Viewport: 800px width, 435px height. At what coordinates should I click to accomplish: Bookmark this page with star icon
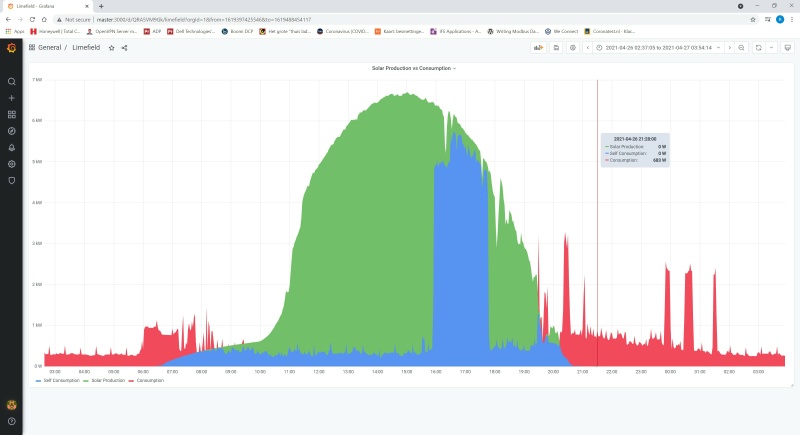click(753, 19)
